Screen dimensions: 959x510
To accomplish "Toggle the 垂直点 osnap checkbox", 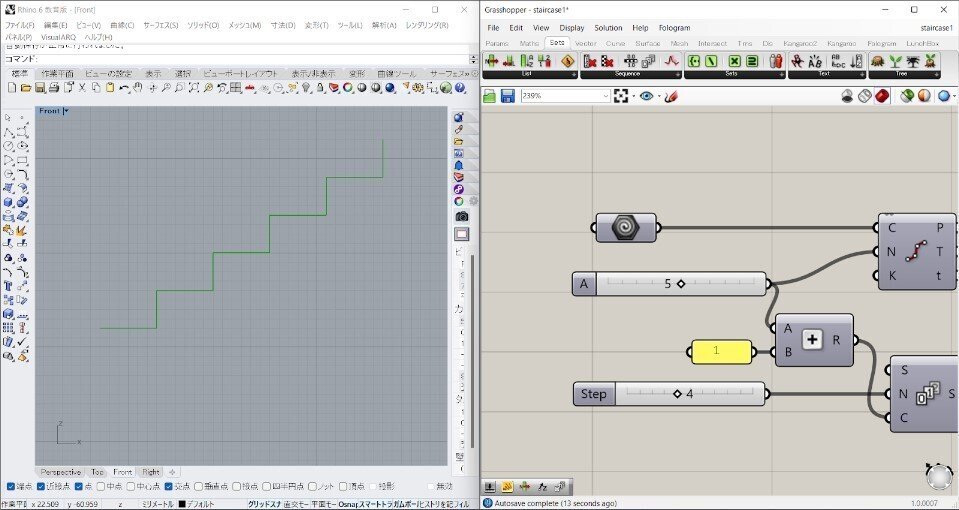I will pos(198,487).
